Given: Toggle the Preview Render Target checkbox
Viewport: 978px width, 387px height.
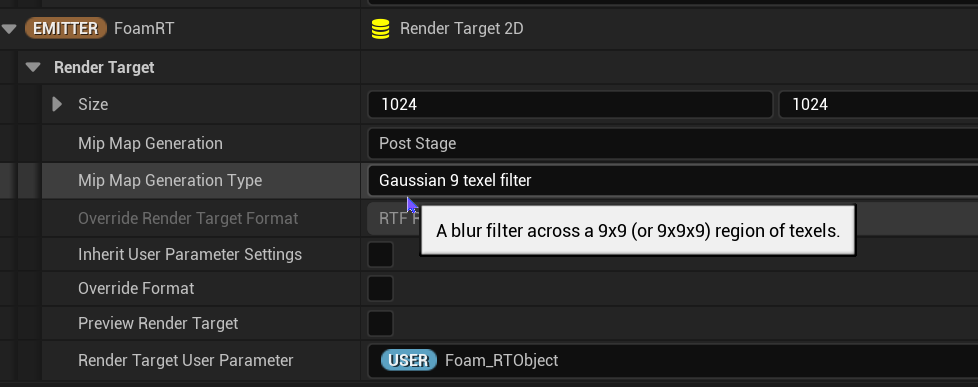Looking at the screenshot, I should [380, 323].
